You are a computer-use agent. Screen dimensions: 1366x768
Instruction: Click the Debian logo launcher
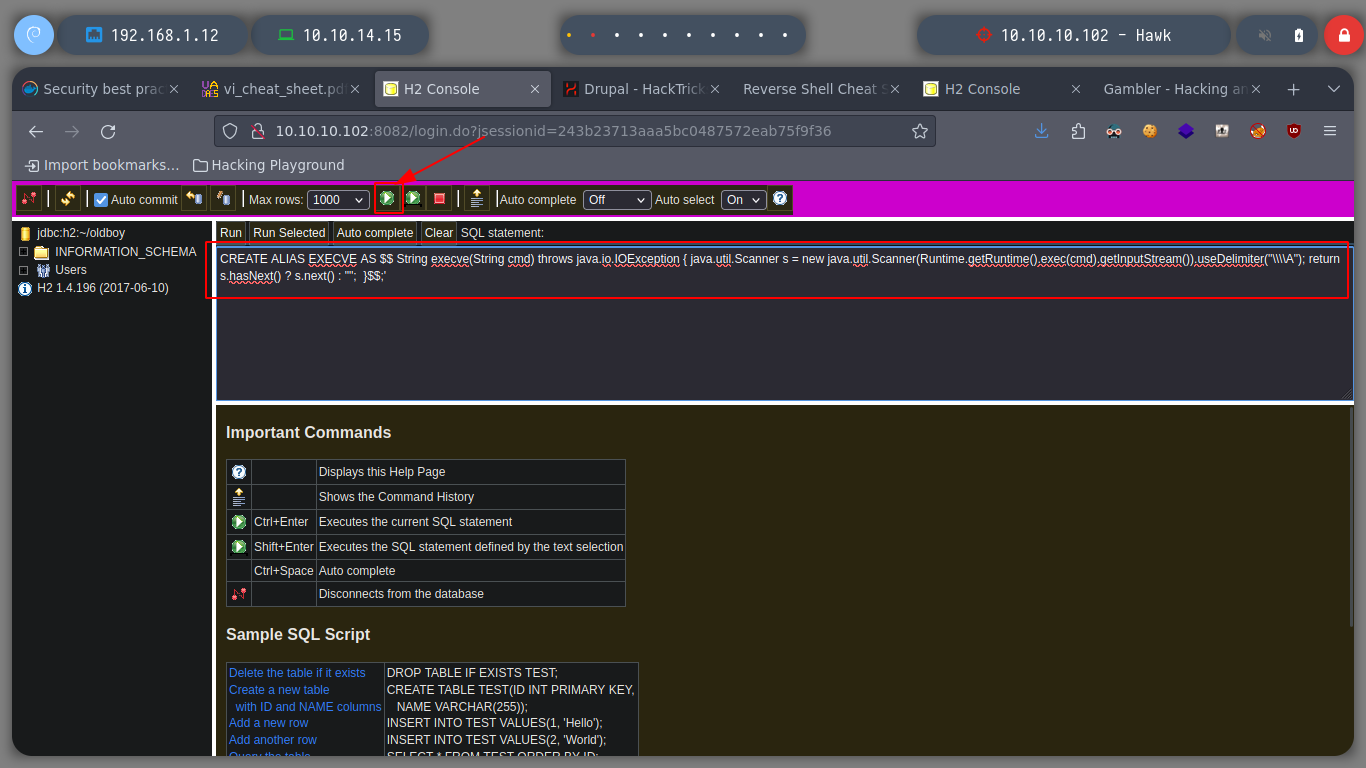click(33, 35)
